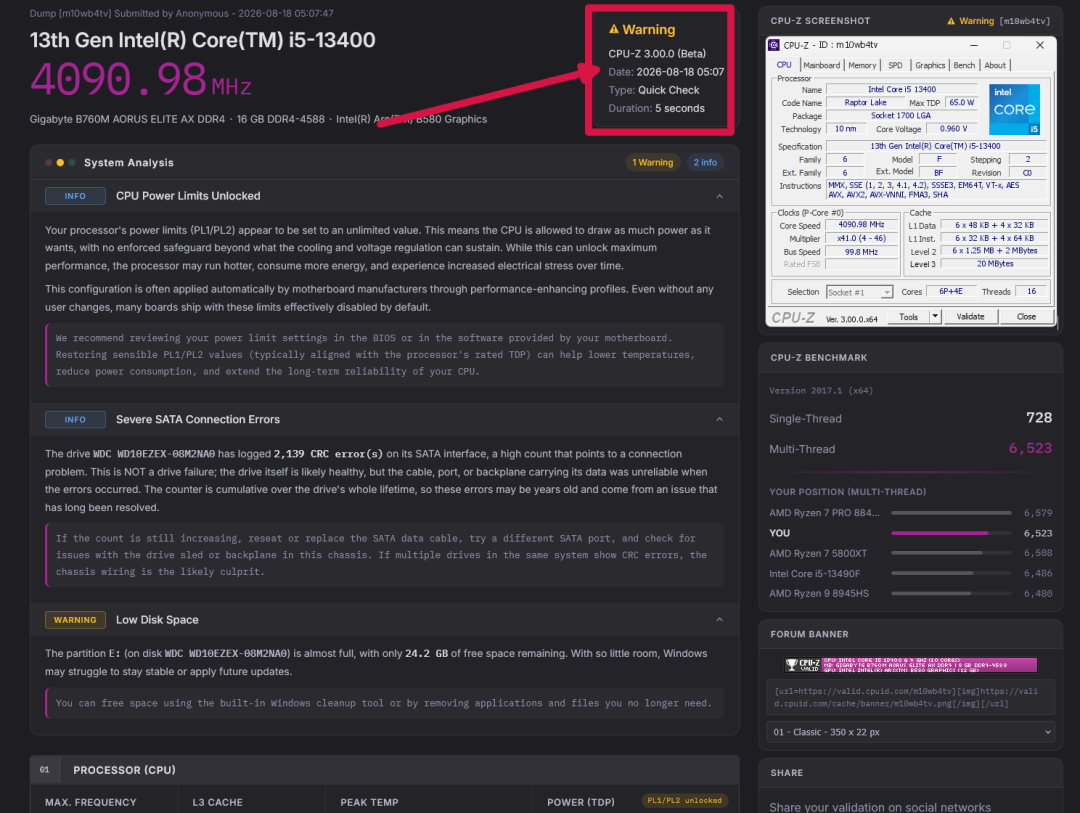This screenshot has width=1080, height=813.
Task: Collapse the Severe SATA Connection Errors section
Action: 719,420
